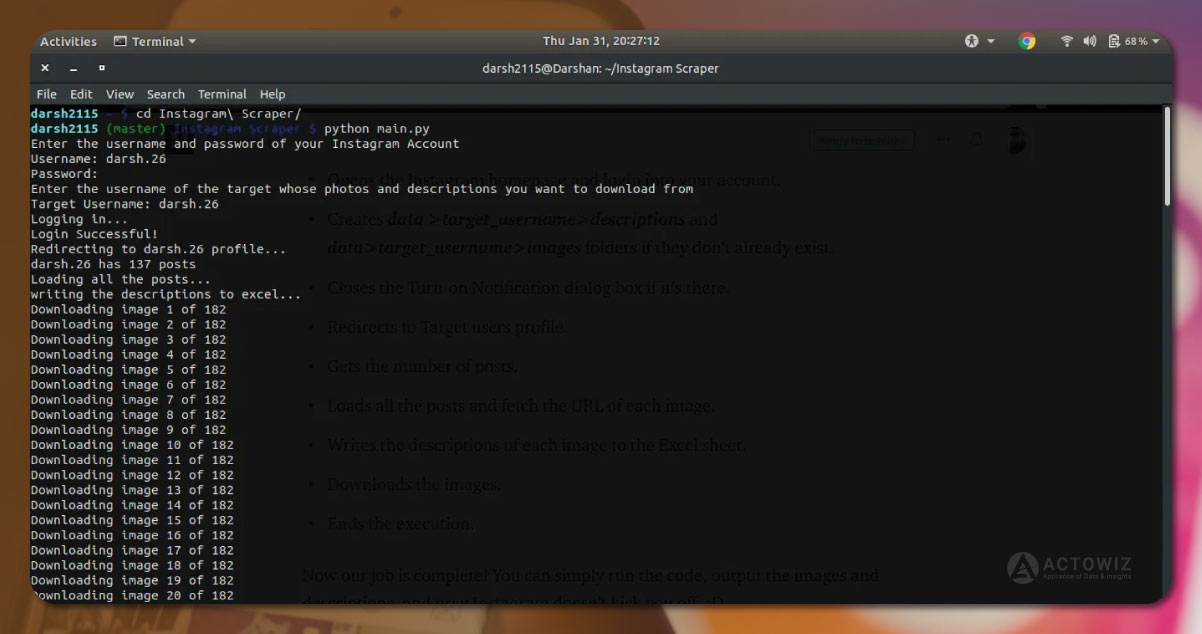Viewport: 1202px width, 634px height.
Task: Click the 'Downloading image 19 of 182' line
Action: pyautogui.click(x=132, y=580)
